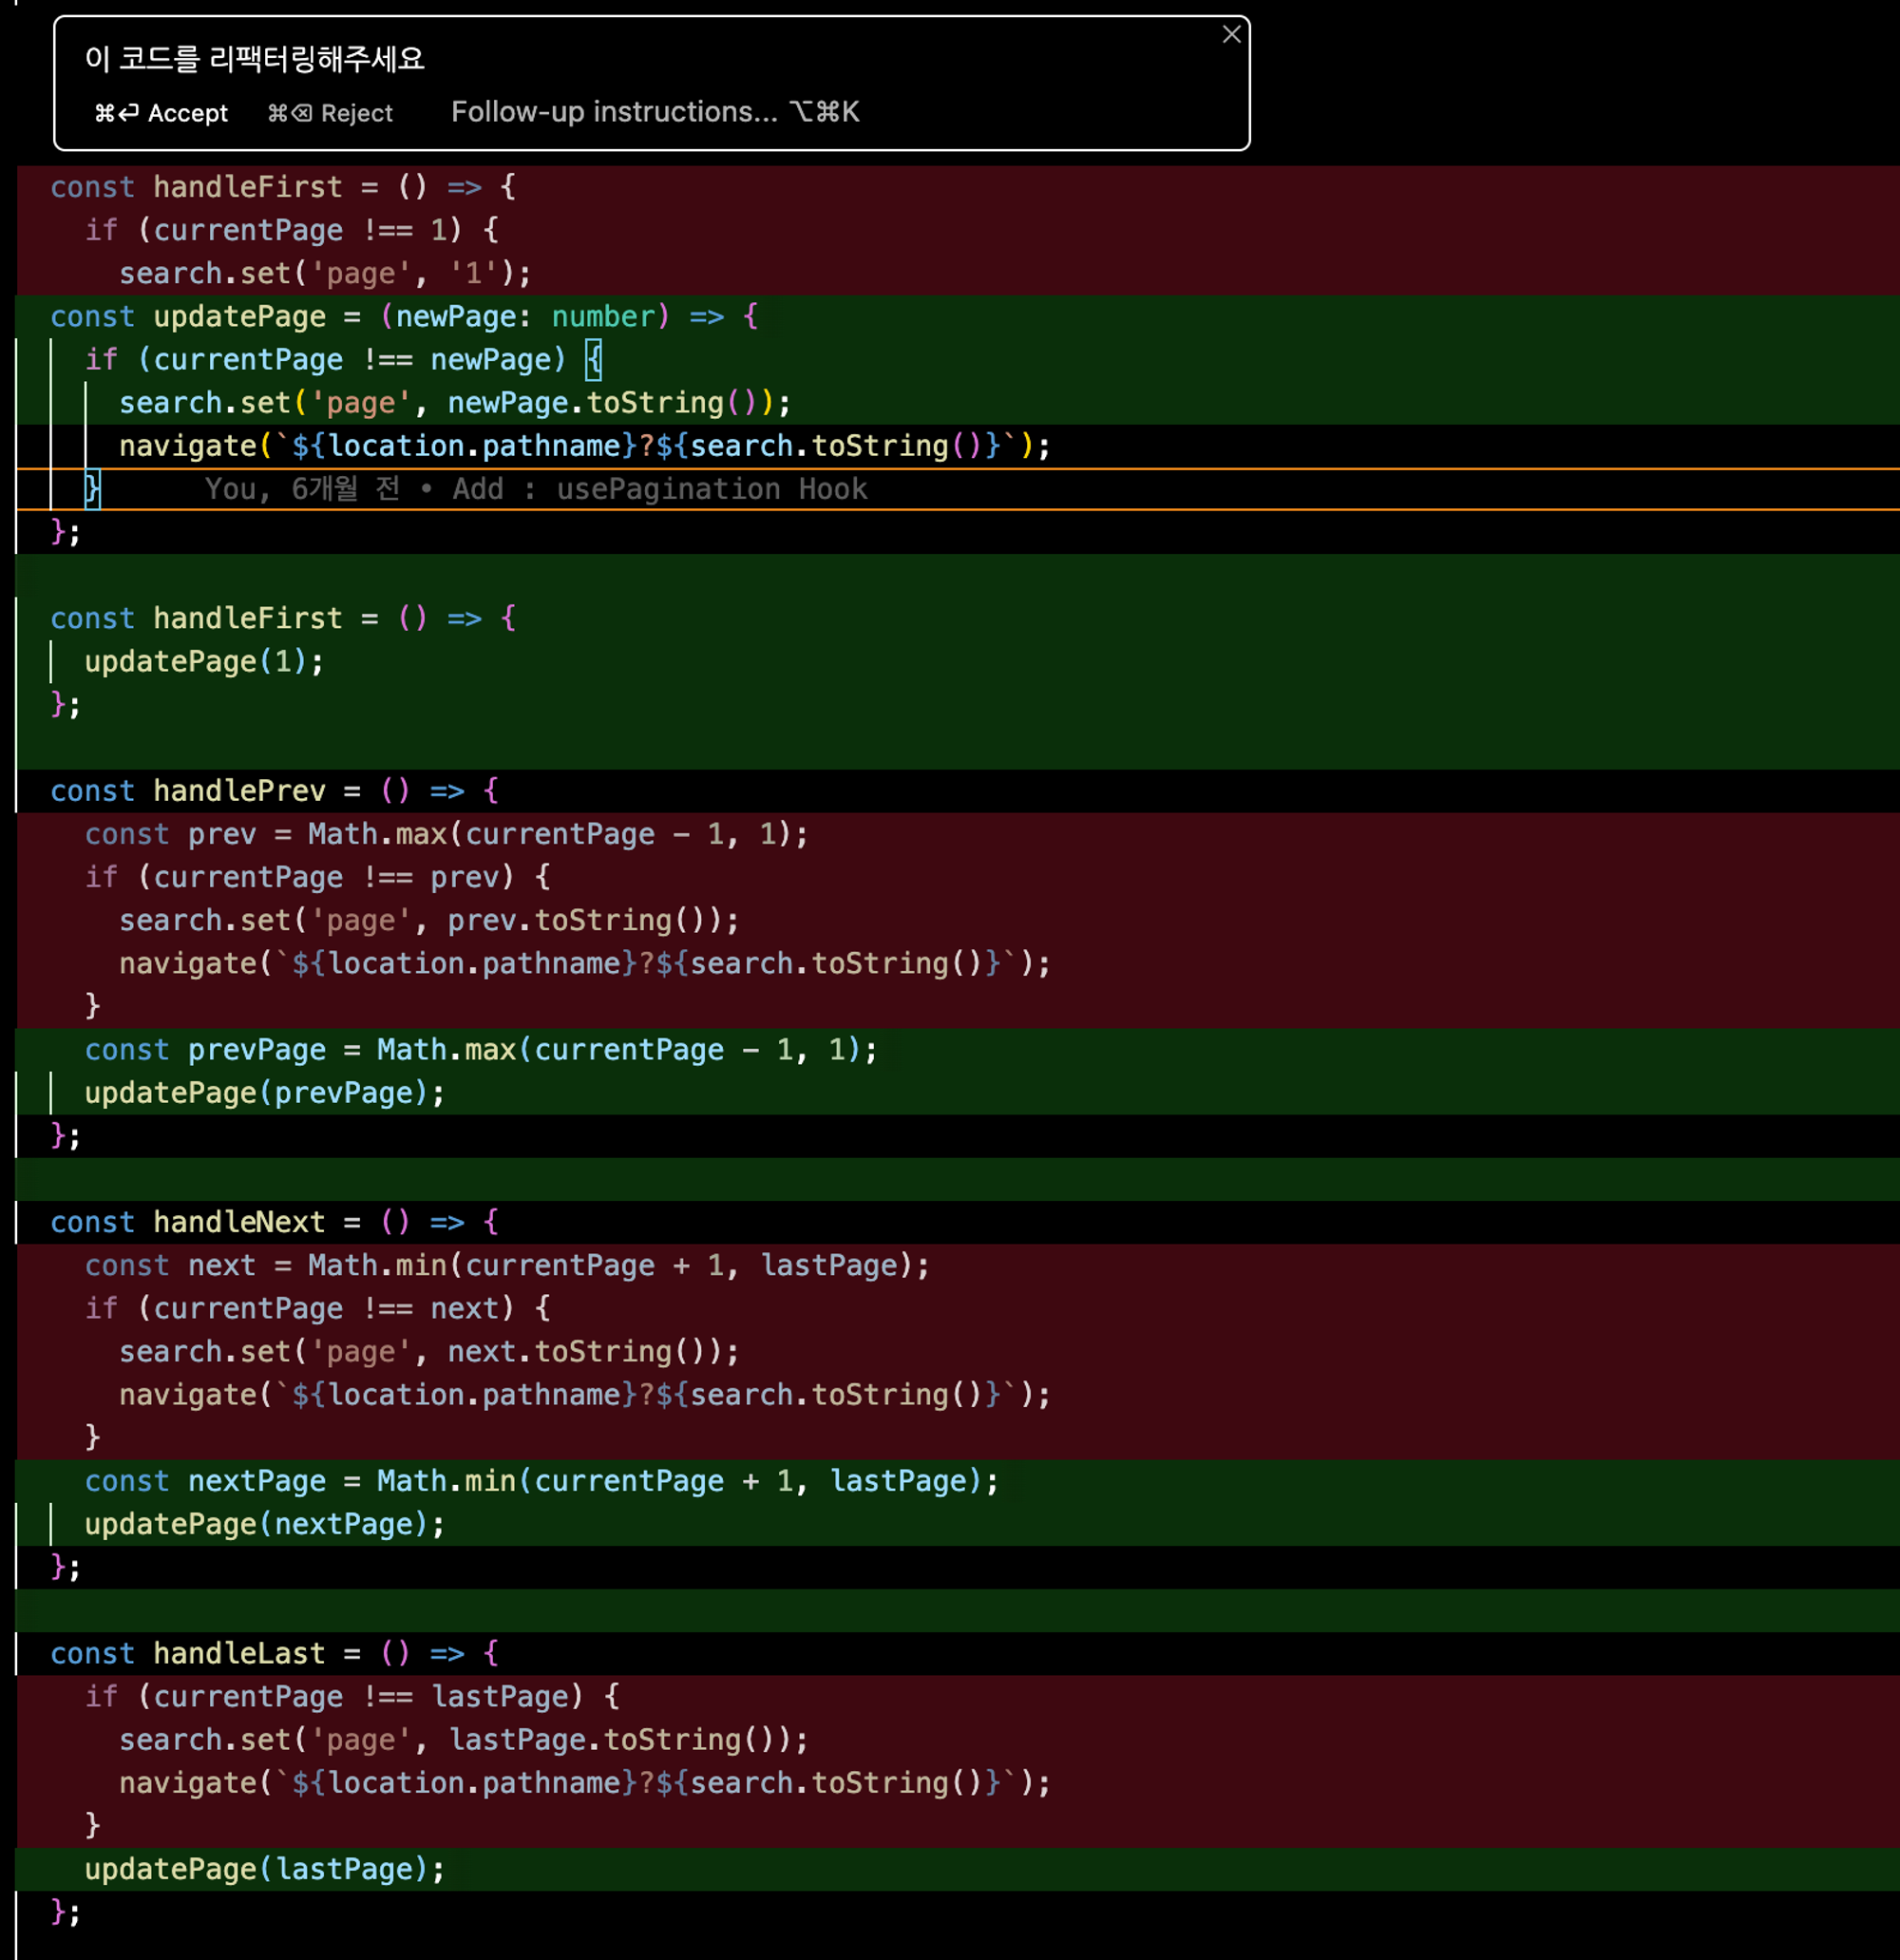
Task: Click added 'const nextPage = Math.min' line
Action: (541, 1481)
